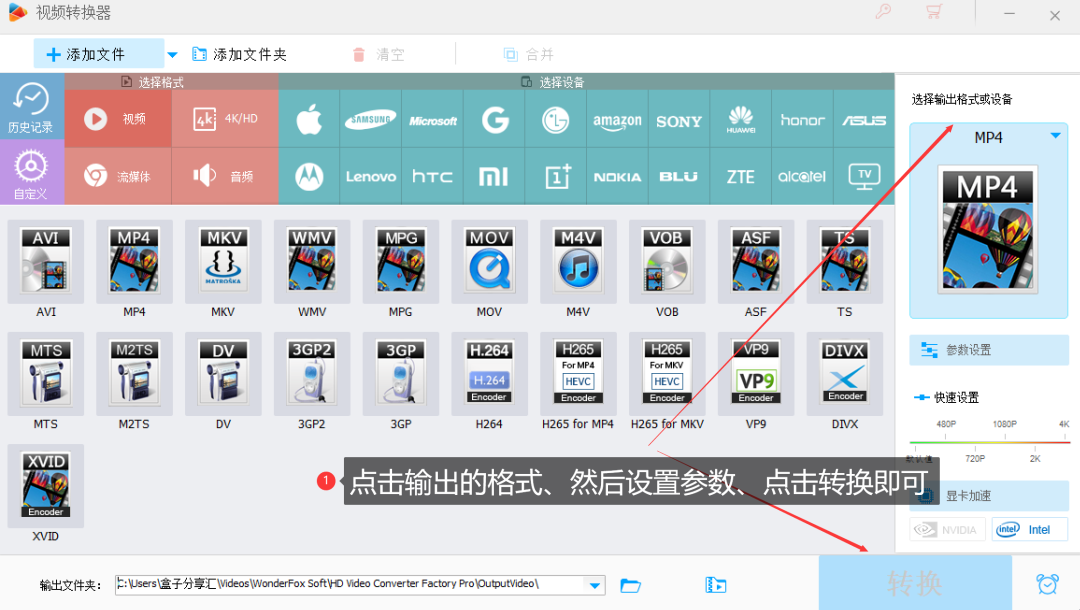Open the alarm clock scheduler icon
This screenshot has height=610, width=1080.
pyautogui.click(x=1047, y=584)
